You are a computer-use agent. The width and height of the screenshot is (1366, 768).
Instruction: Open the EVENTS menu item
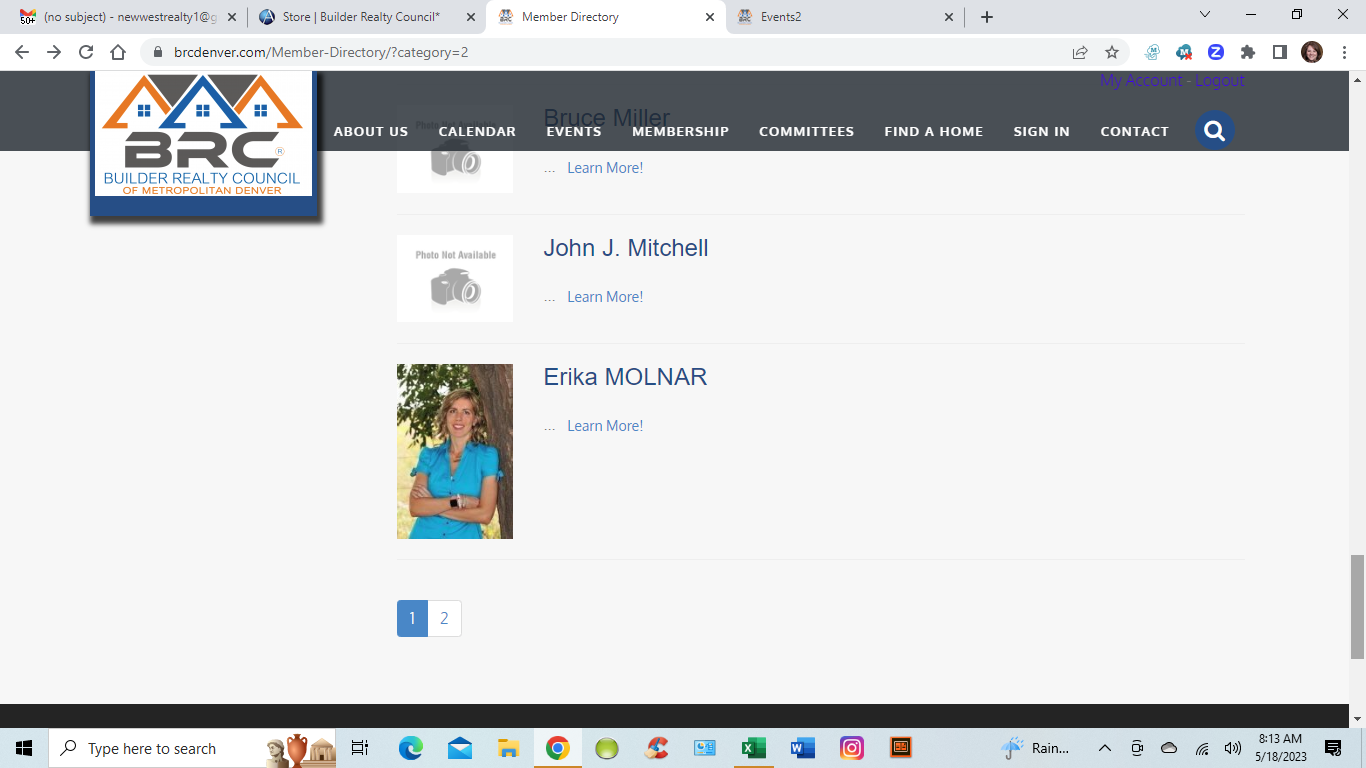click(x=574, y=131)
